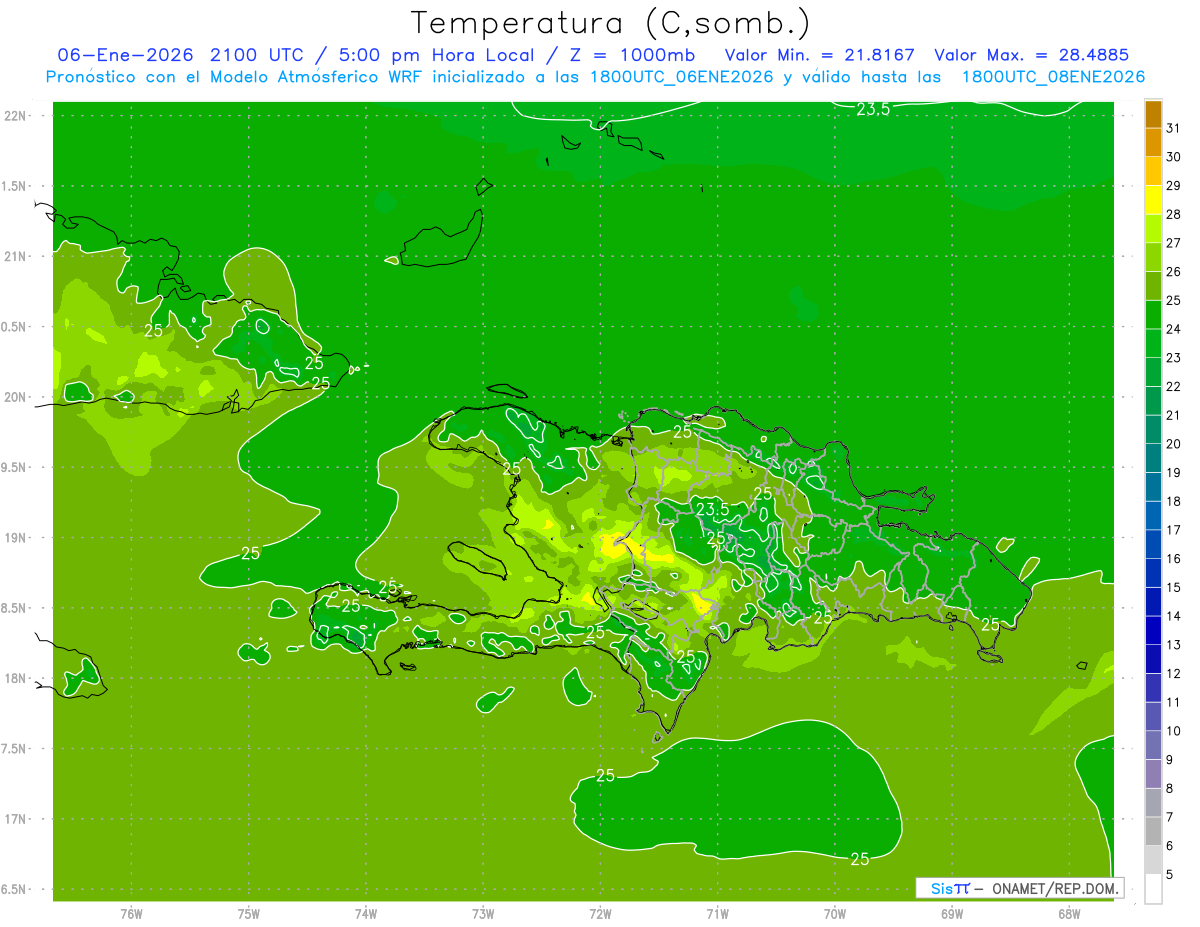Image resolution: width=1200 pixels, height=927 pixels.
Task: Click 'Valor Max. = 28.4885' value
Action: coord(1030,55)
